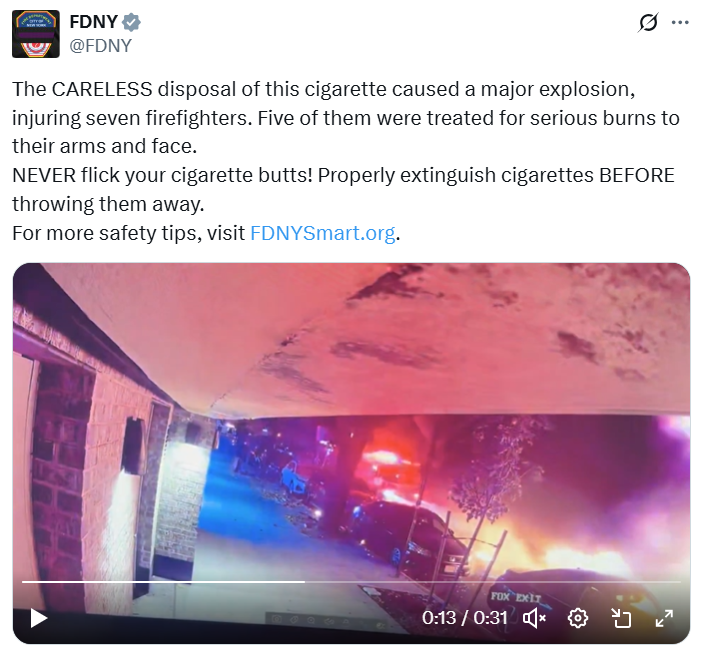
Task: Pop out video to picture-in-picture
Action: [x=621, y=618]
